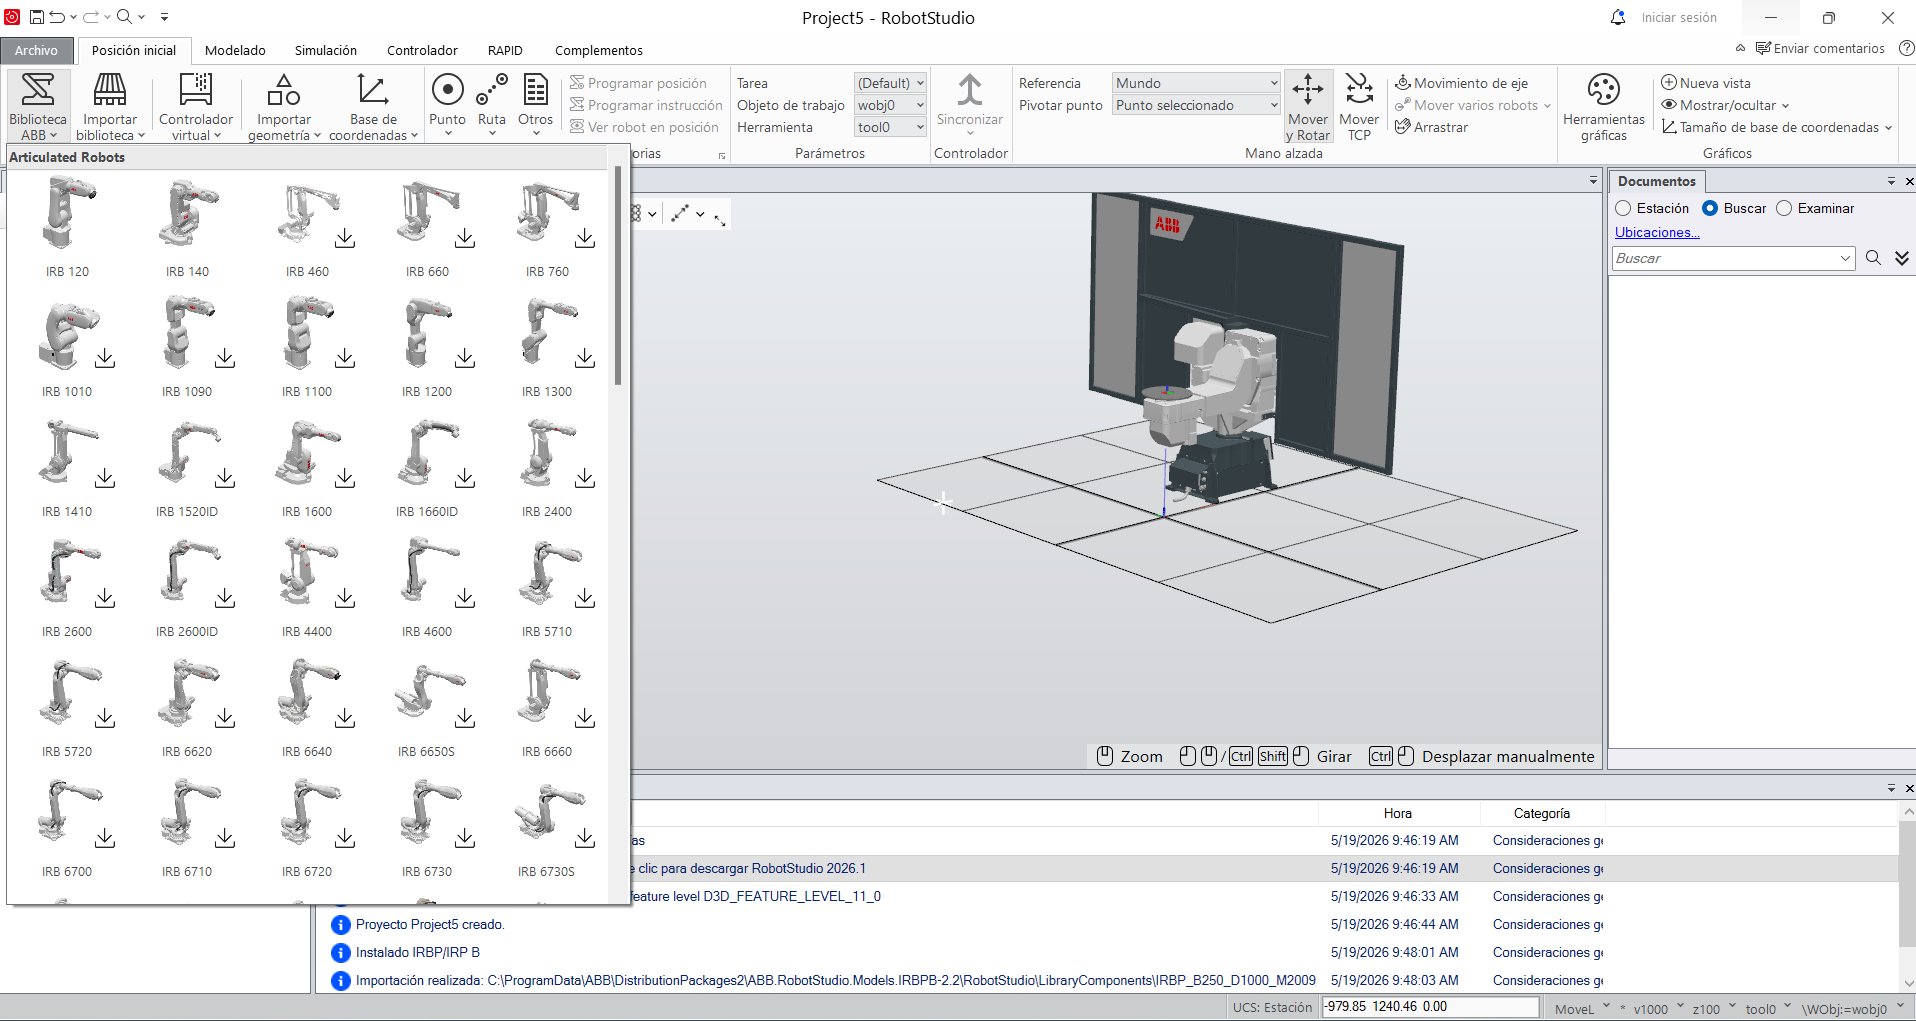Image resolution: width=1916 pixels, height=1021 pixels.
Task: Open Base de coordenadas tool
Action: click(x=373, y=106)
